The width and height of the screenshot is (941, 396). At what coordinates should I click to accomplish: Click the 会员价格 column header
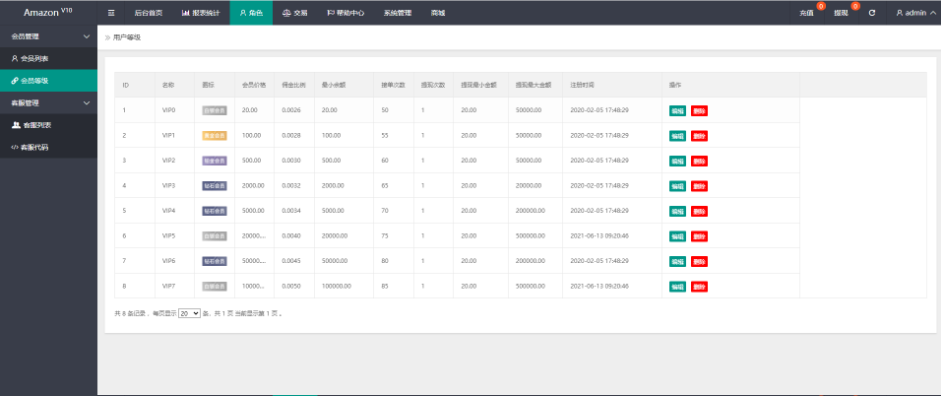[254, 85]
